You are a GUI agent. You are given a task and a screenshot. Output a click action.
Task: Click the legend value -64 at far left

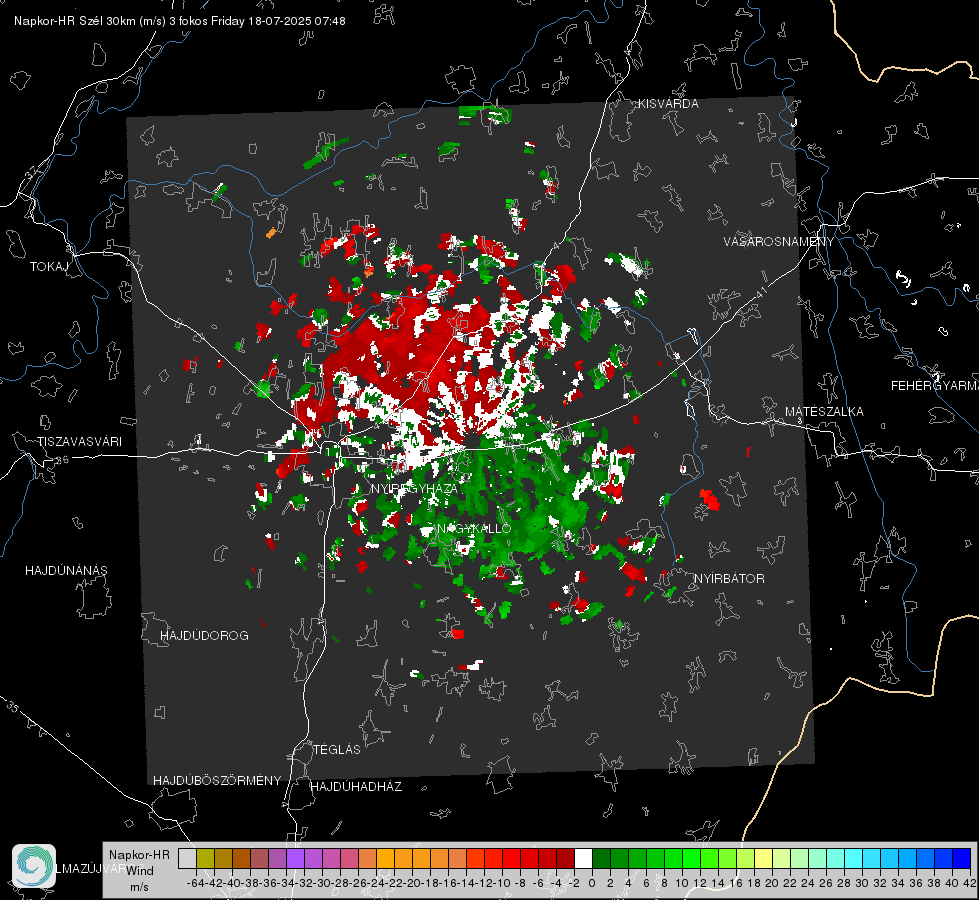pos(196,883)
